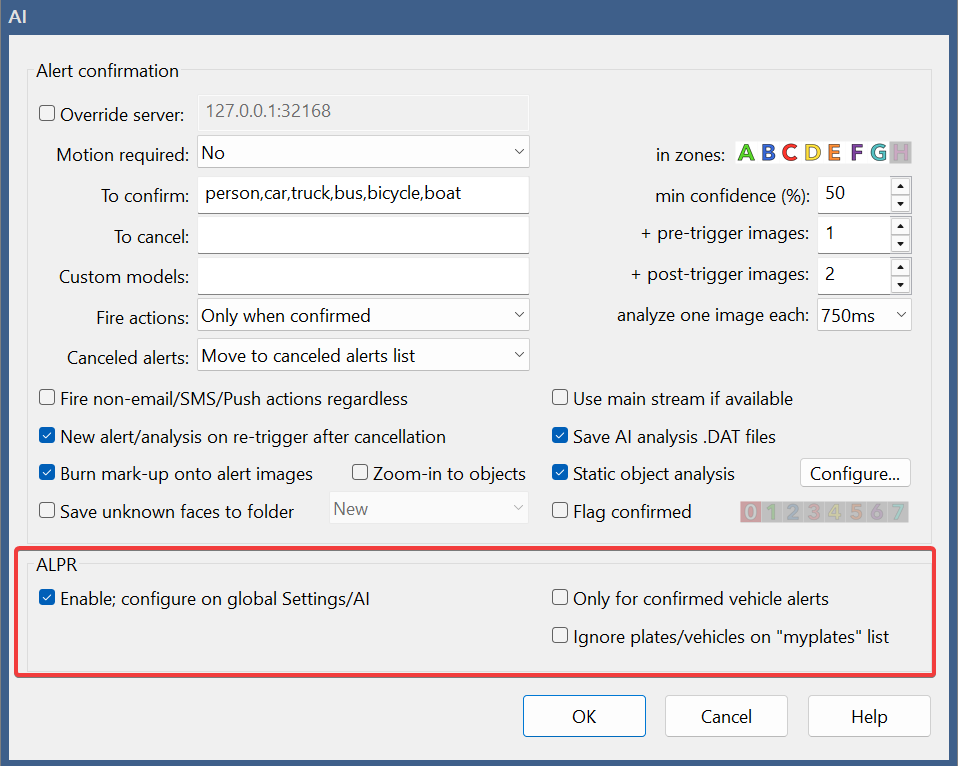Open the Motion required dropdown

pos(363,152)
